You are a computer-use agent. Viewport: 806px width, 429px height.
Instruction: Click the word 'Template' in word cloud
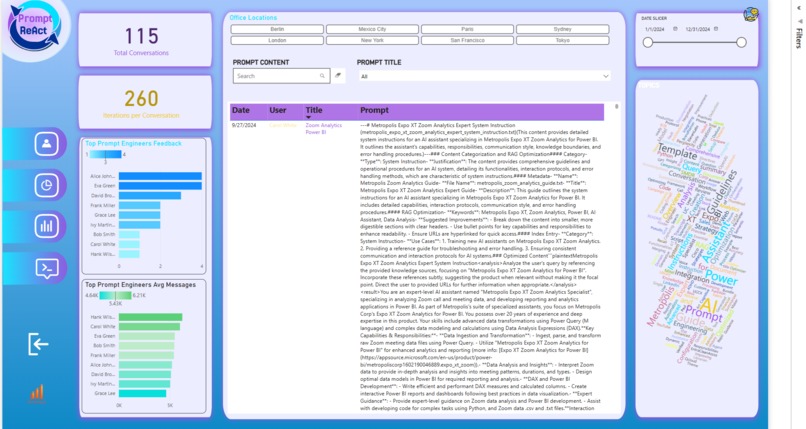(677, 151)
